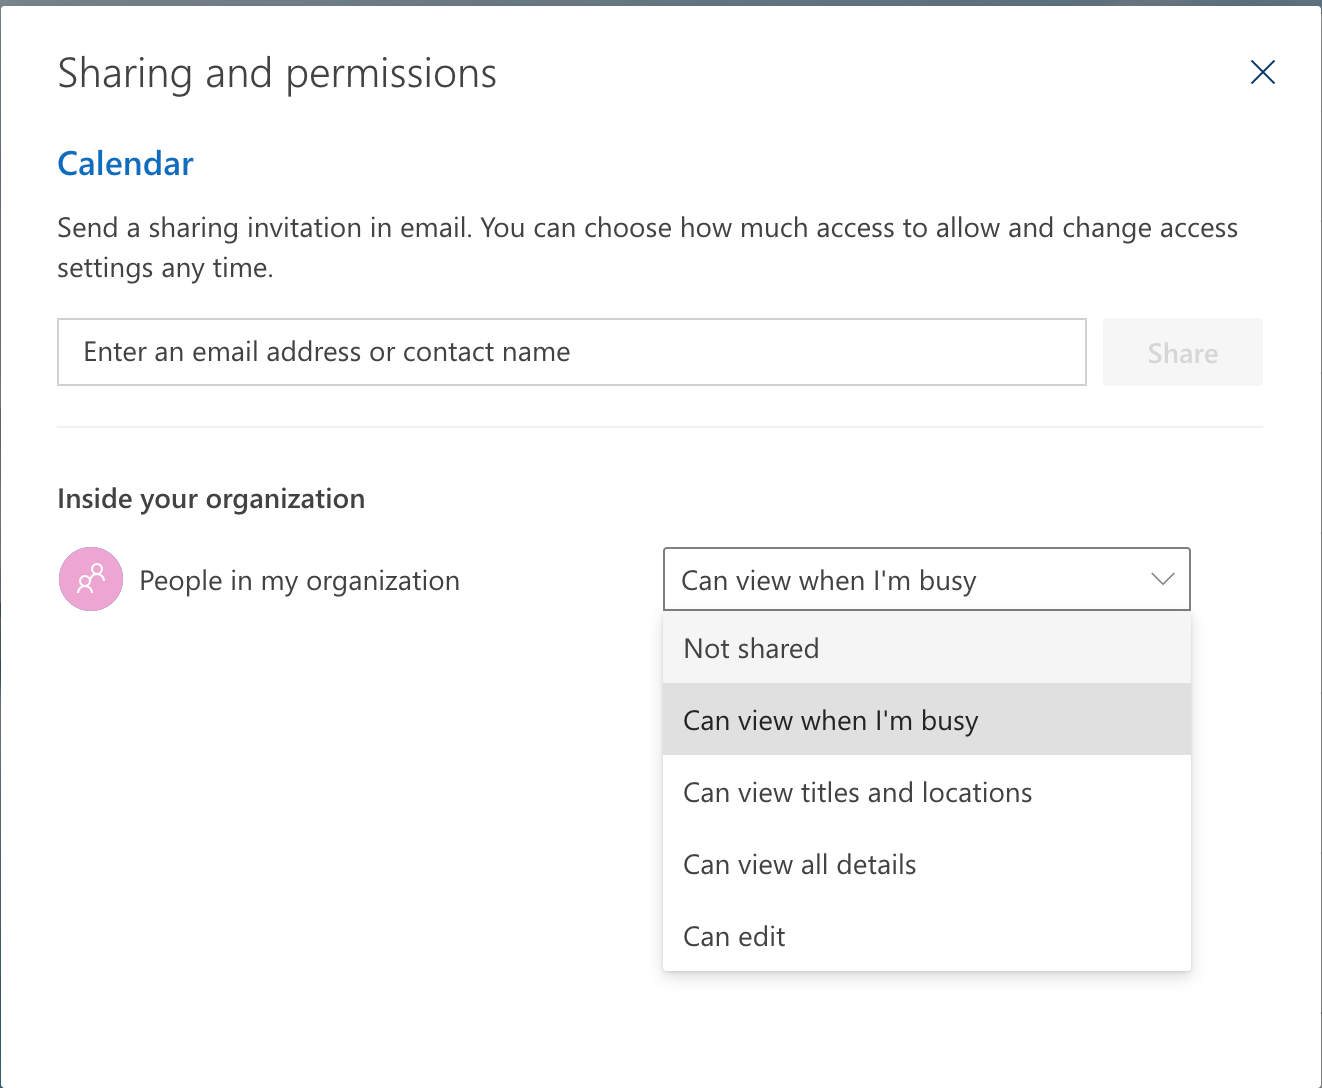Close the Sharing and permissions dialog

(1262, 72)
